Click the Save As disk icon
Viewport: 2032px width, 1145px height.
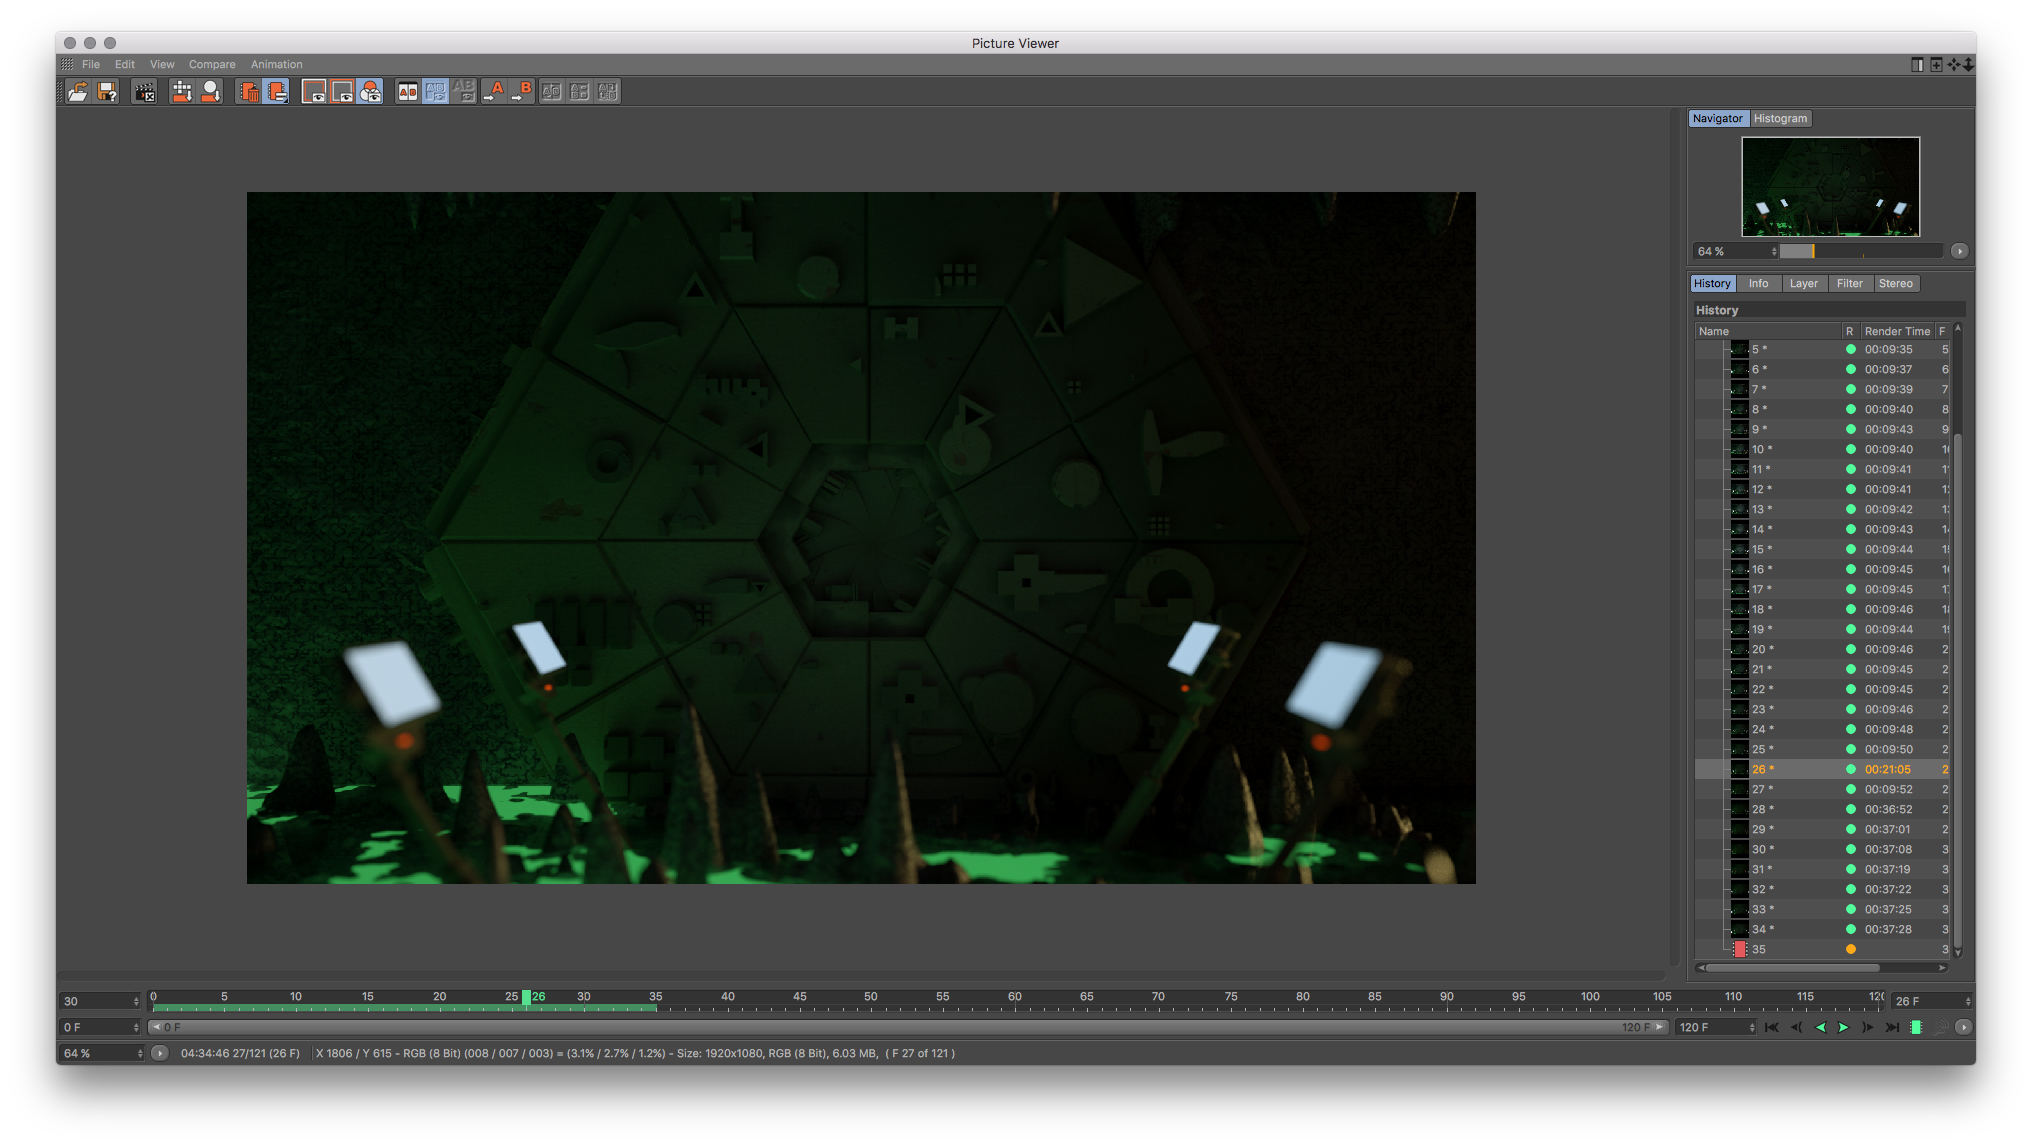[x=107, y=92]
